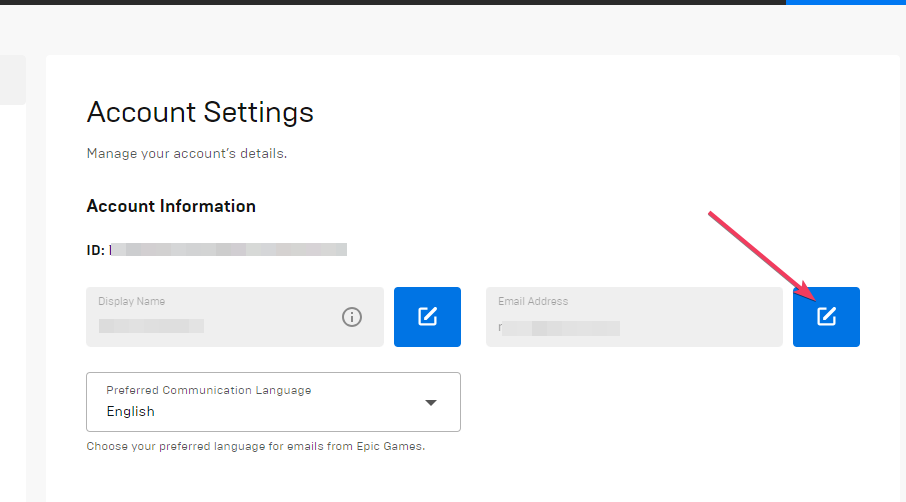Click the blurred display name value
Screen dimensions: 906x502
[151, 326]
